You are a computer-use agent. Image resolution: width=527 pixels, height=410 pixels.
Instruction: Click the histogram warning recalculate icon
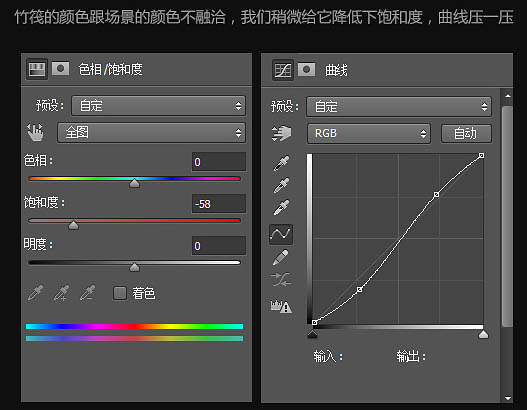coord(281,306)
